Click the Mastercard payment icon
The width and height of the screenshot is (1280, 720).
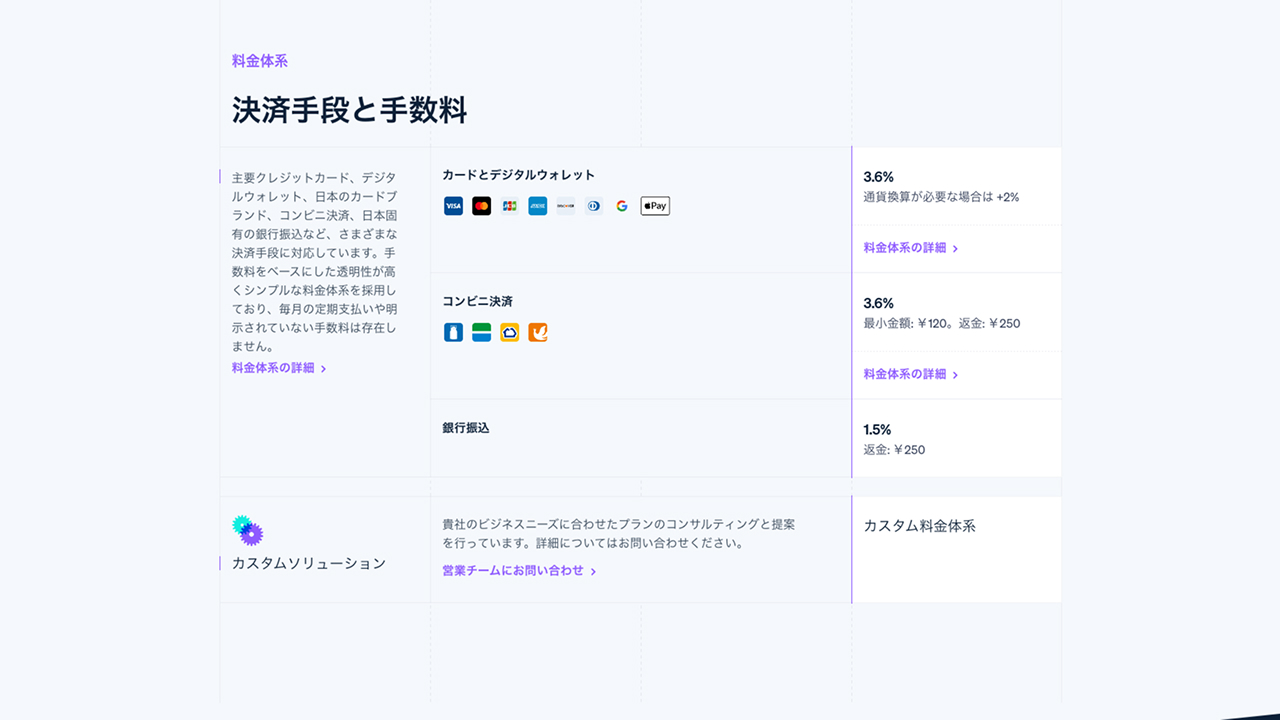(x=481, y=205)
